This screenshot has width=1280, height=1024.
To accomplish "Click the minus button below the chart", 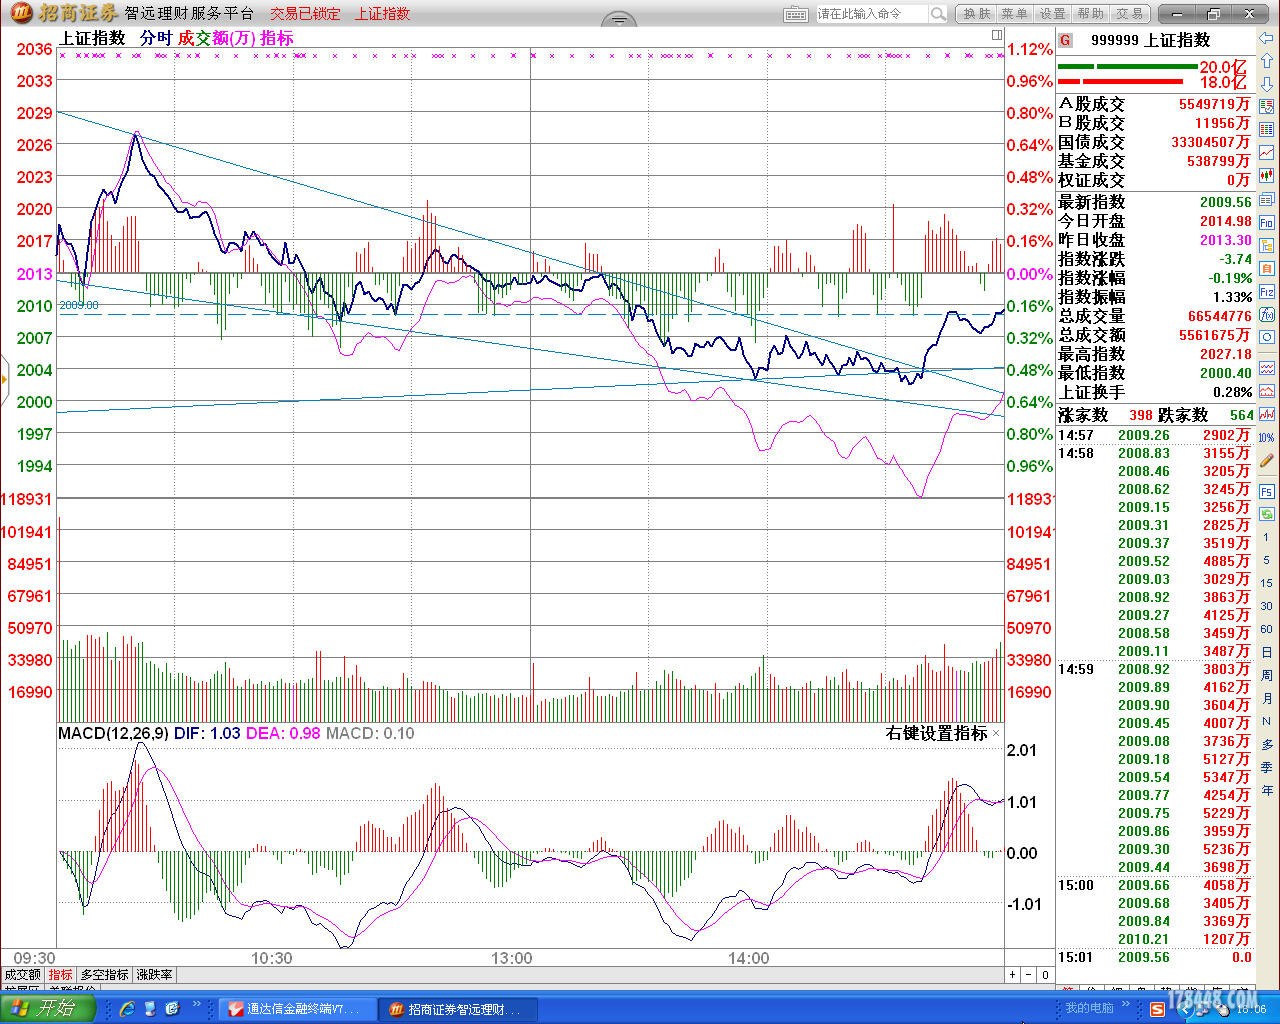I will 1029,974.
